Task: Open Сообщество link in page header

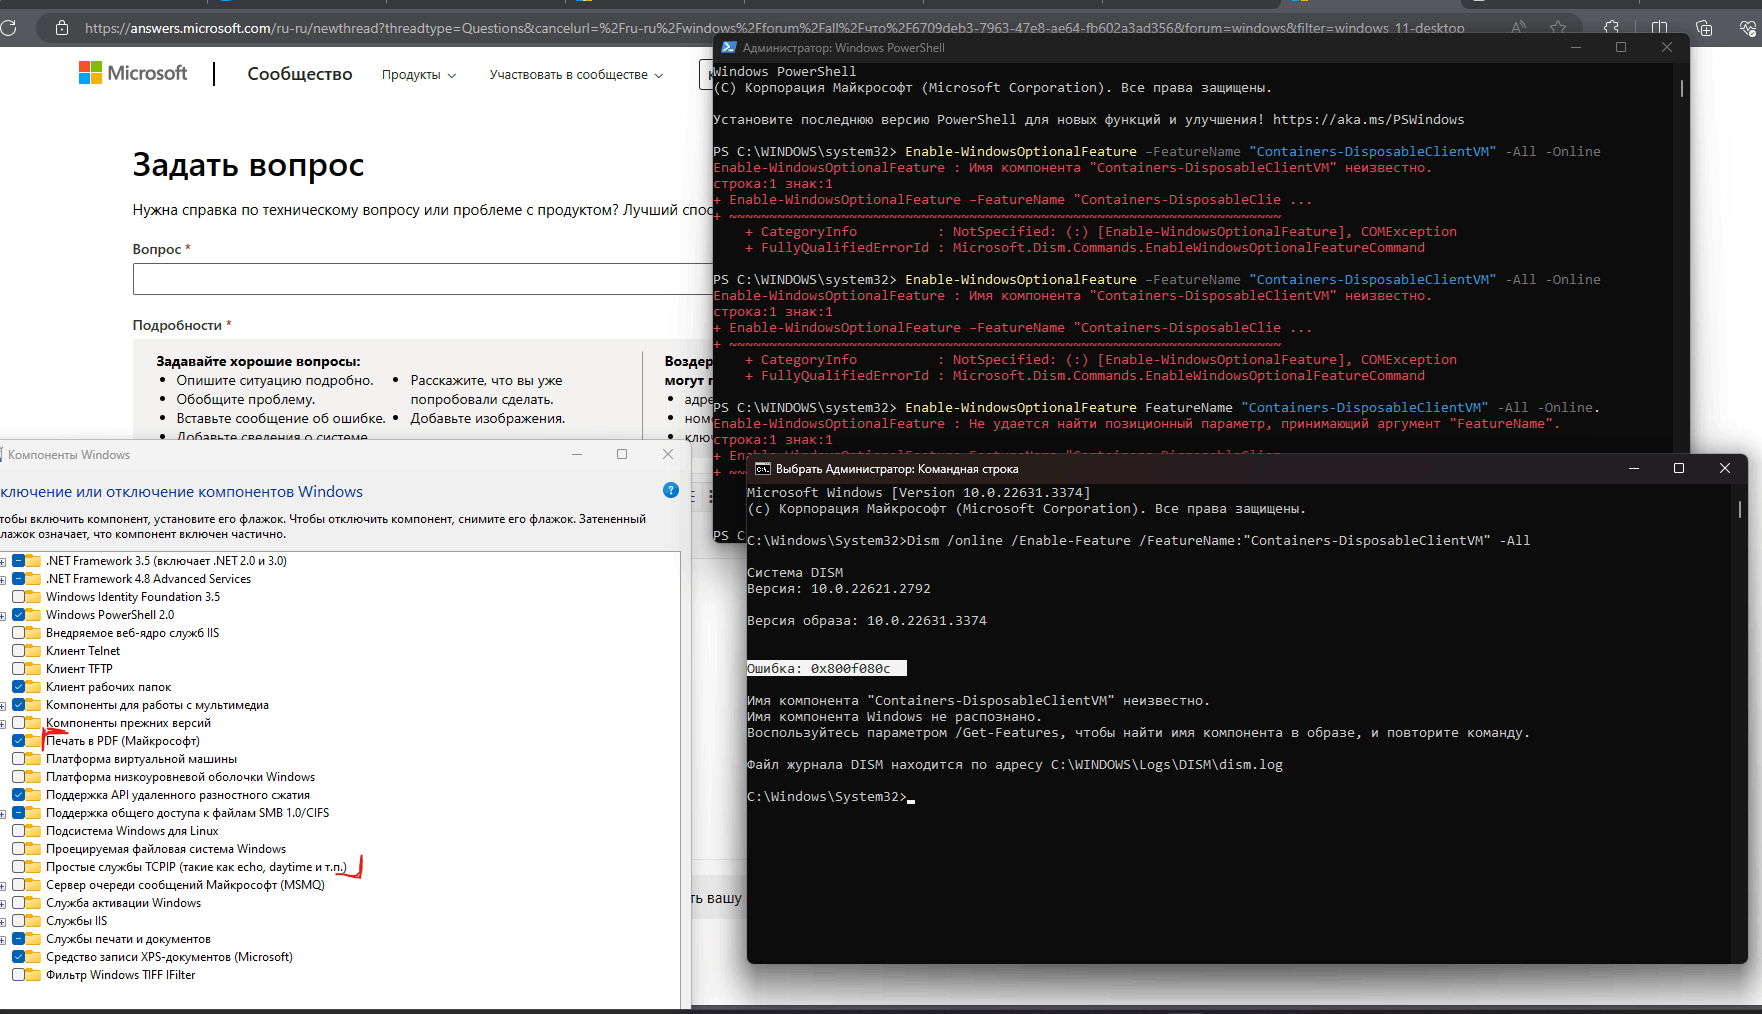Action: pos(300,74)
